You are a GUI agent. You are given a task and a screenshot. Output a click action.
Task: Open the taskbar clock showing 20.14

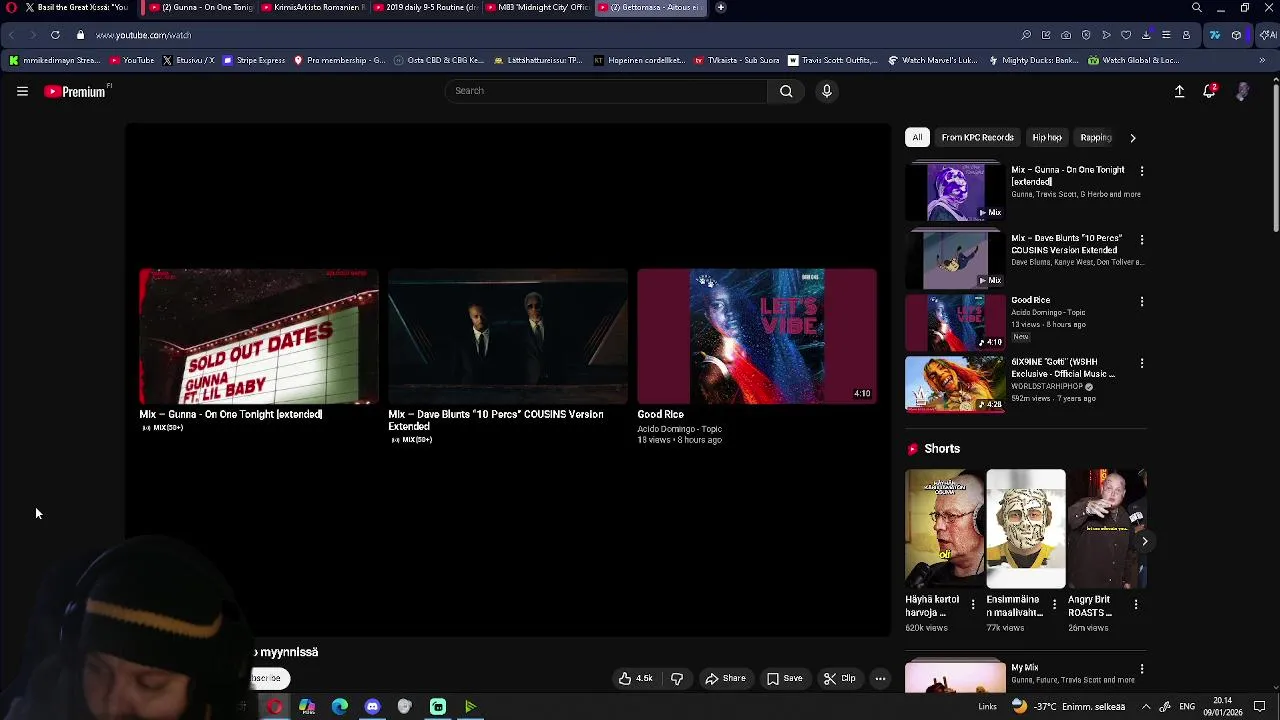pyautogui.click(x=1222, y=707)
